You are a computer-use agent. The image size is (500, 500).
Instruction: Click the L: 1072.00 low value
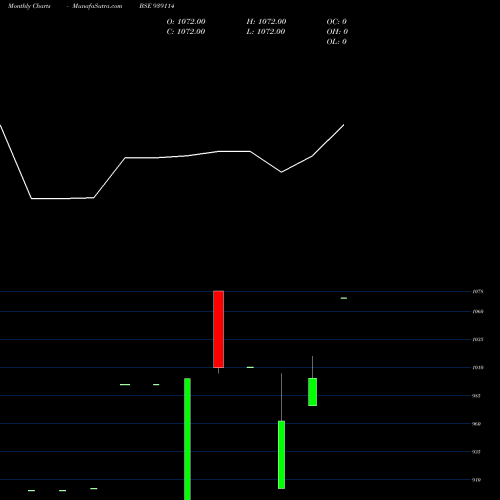coord(266,32)
